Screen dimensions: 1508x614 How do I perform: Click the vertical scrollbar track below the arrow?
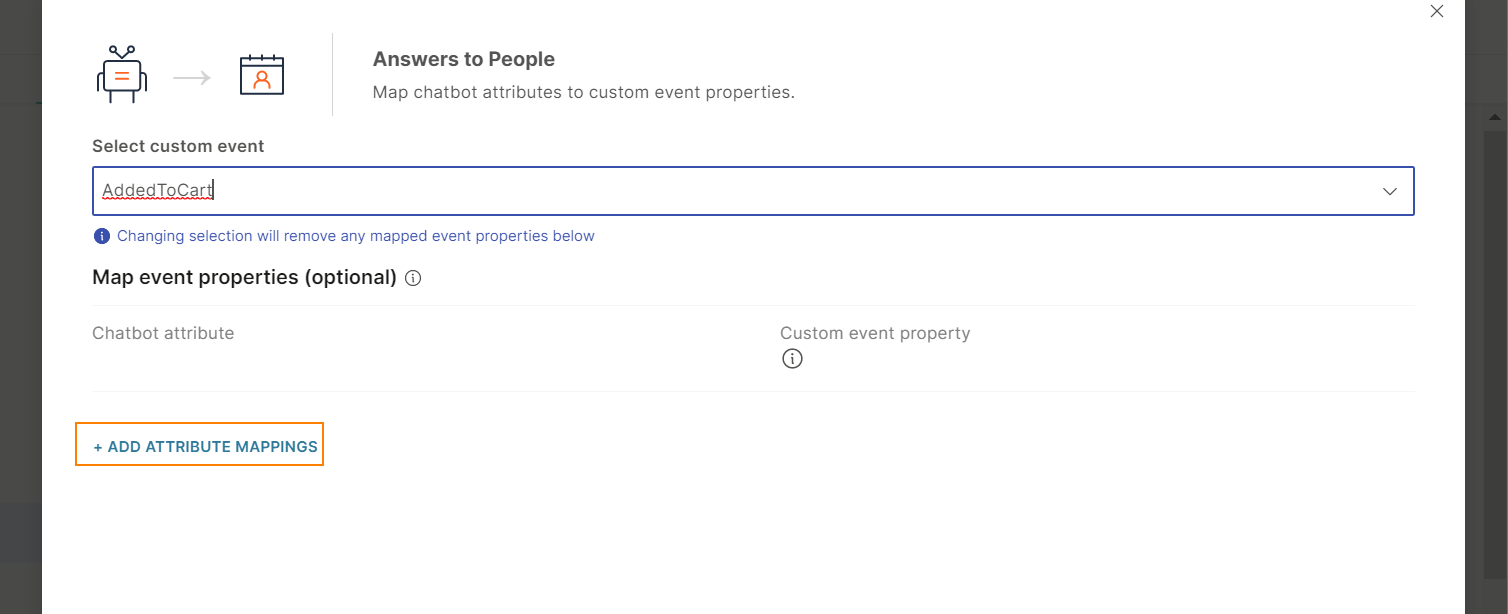1495,350
